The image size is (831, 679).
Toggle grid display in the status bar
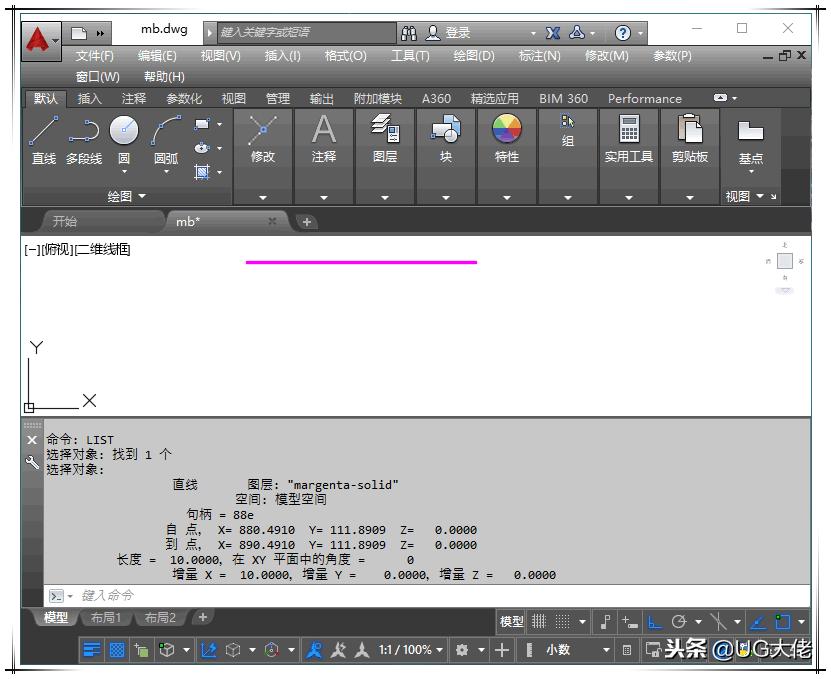point(537,621)
